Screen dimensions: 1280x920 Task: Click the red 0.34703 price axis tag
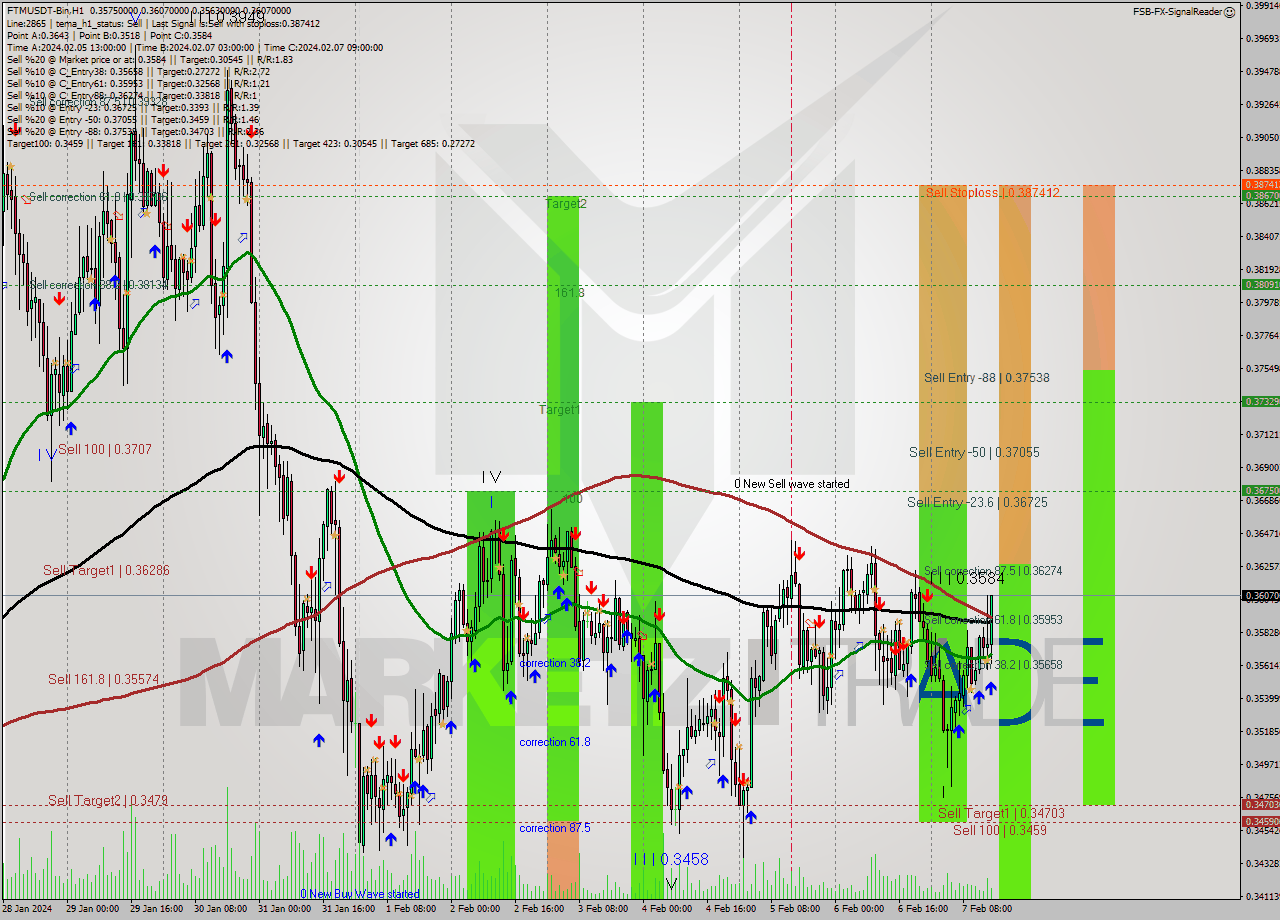pyautogui.click(x=1260, y=804)
